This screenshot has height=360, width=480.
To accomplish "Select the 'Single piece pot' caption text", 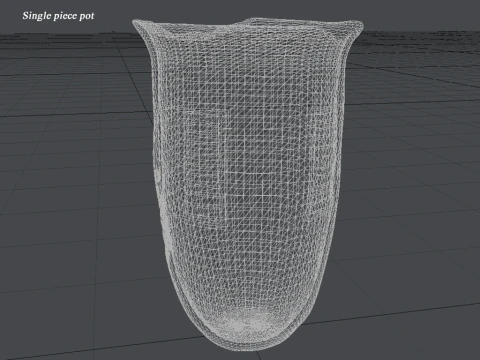I will click(58, 16).
